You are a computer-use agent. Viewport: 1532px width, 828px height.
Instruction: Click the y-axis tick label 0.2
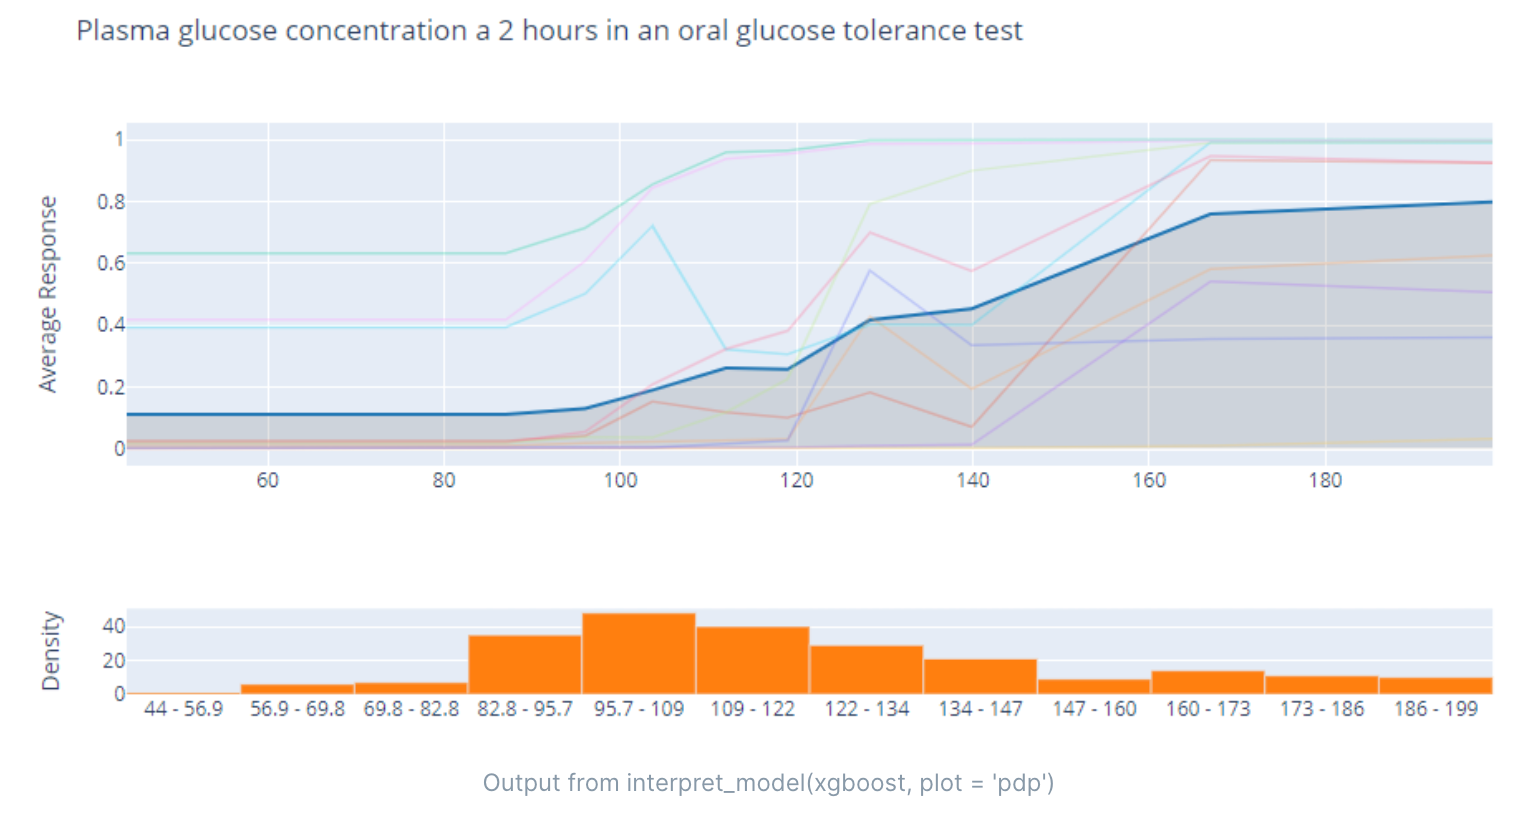pos(110,387)
